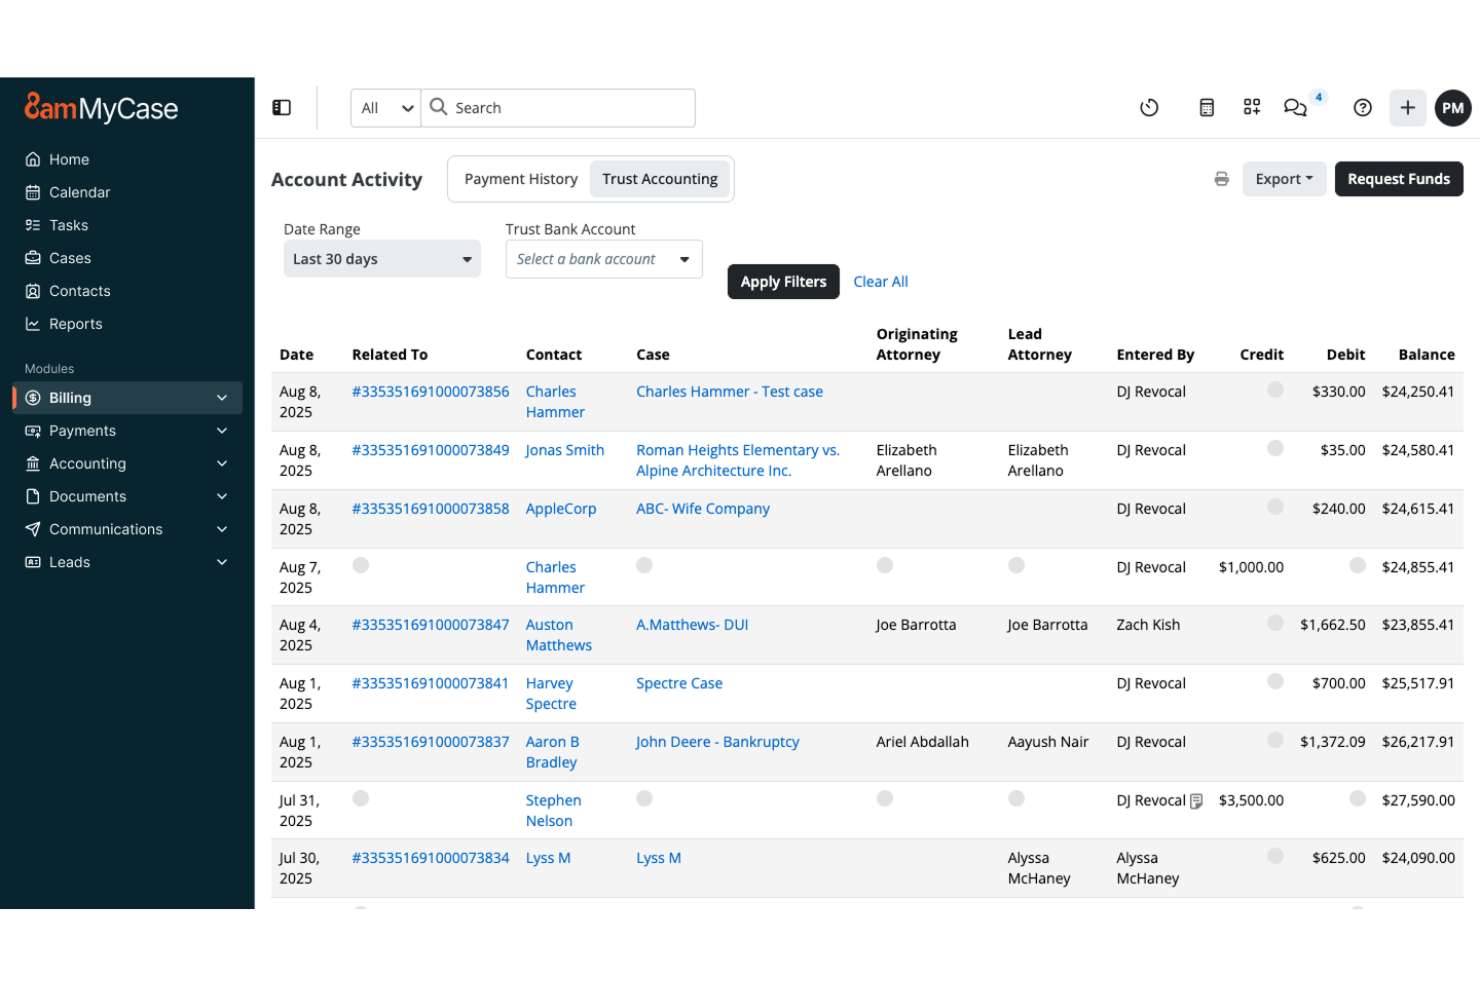Open contact Harvey Spectre

[551, 694]
